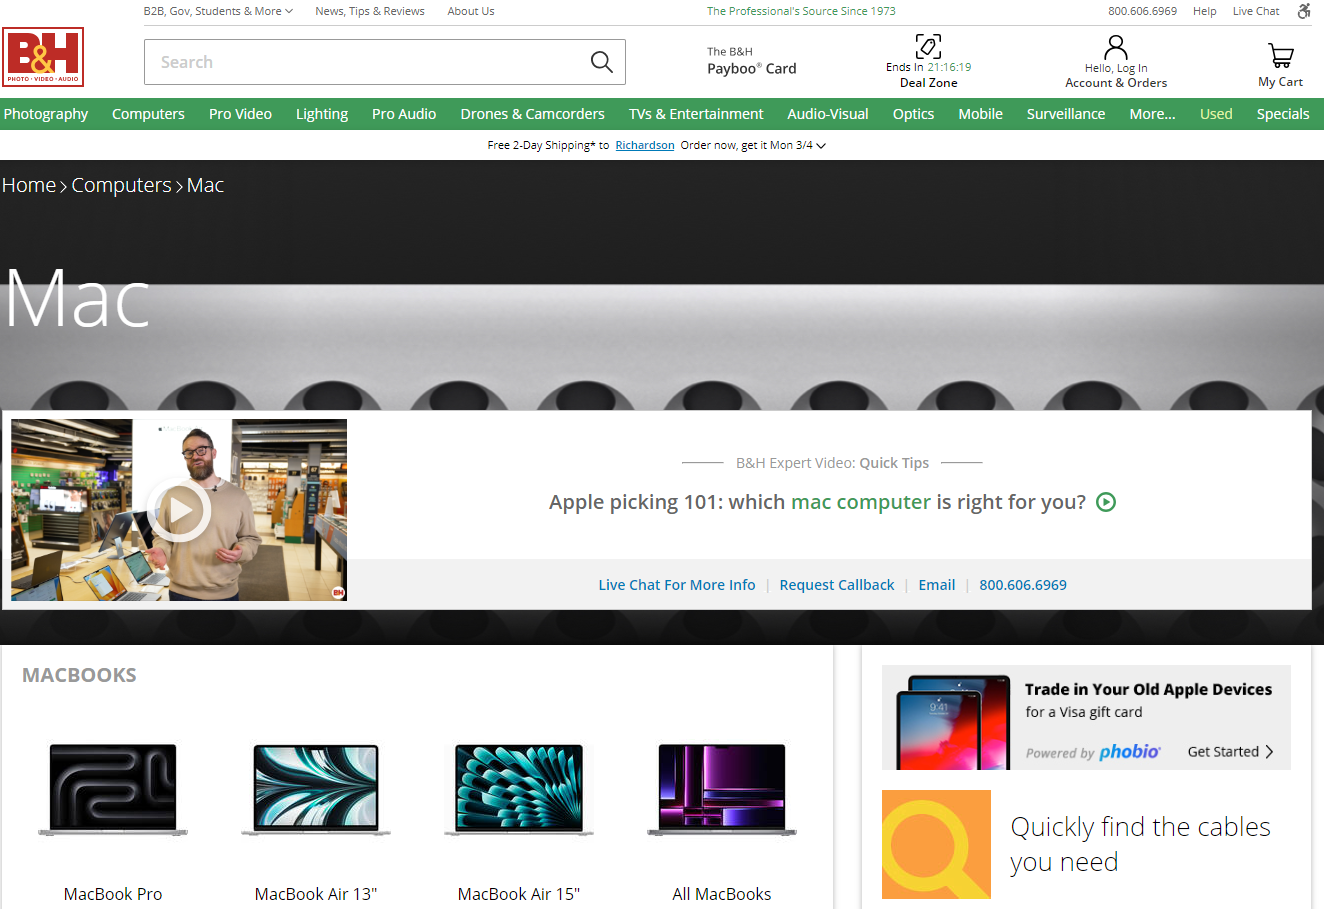Click the yellow cable finder magnifier icon
1324x909 pixels.
[935, 844]
